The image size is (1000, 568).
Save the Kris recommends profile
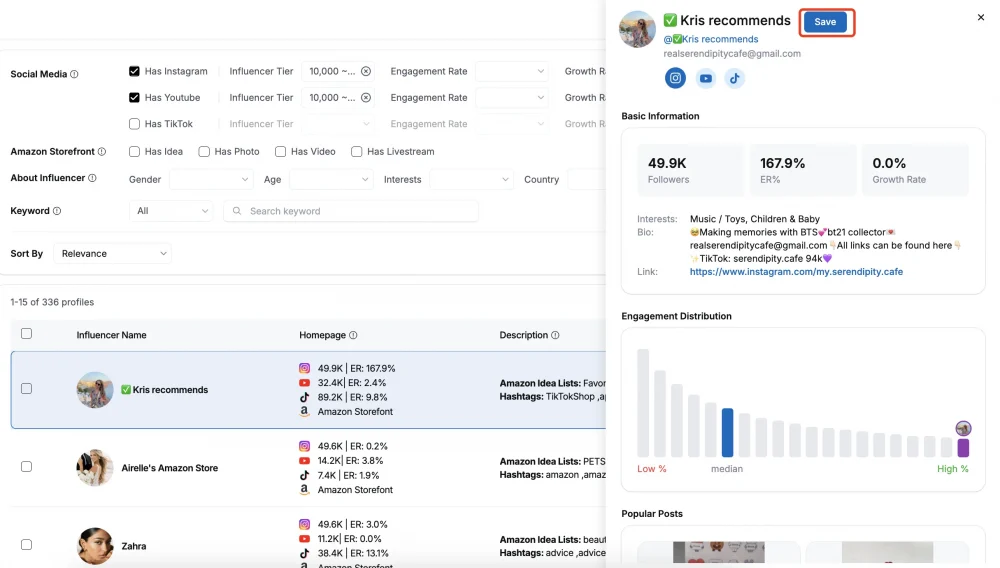(x=825, y=22)
